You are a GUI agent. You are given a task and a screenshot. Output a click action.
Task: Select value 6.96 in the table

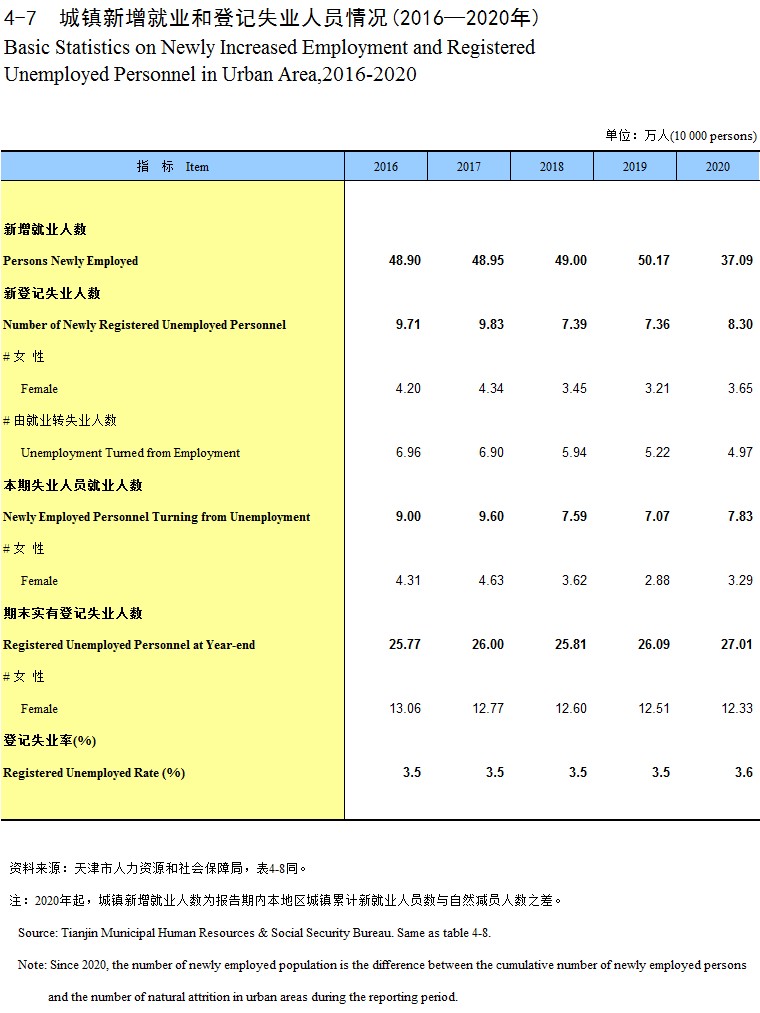coord(408,452)
